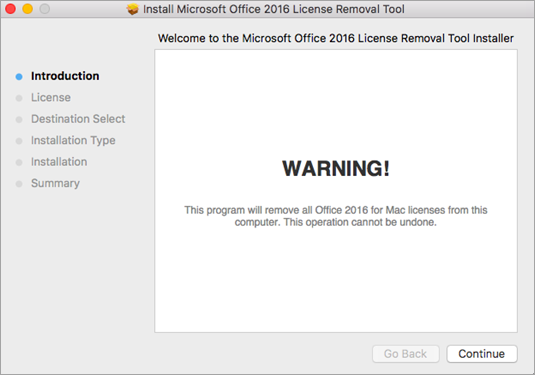Click the license removal warning paragraph

coord(336,216)
